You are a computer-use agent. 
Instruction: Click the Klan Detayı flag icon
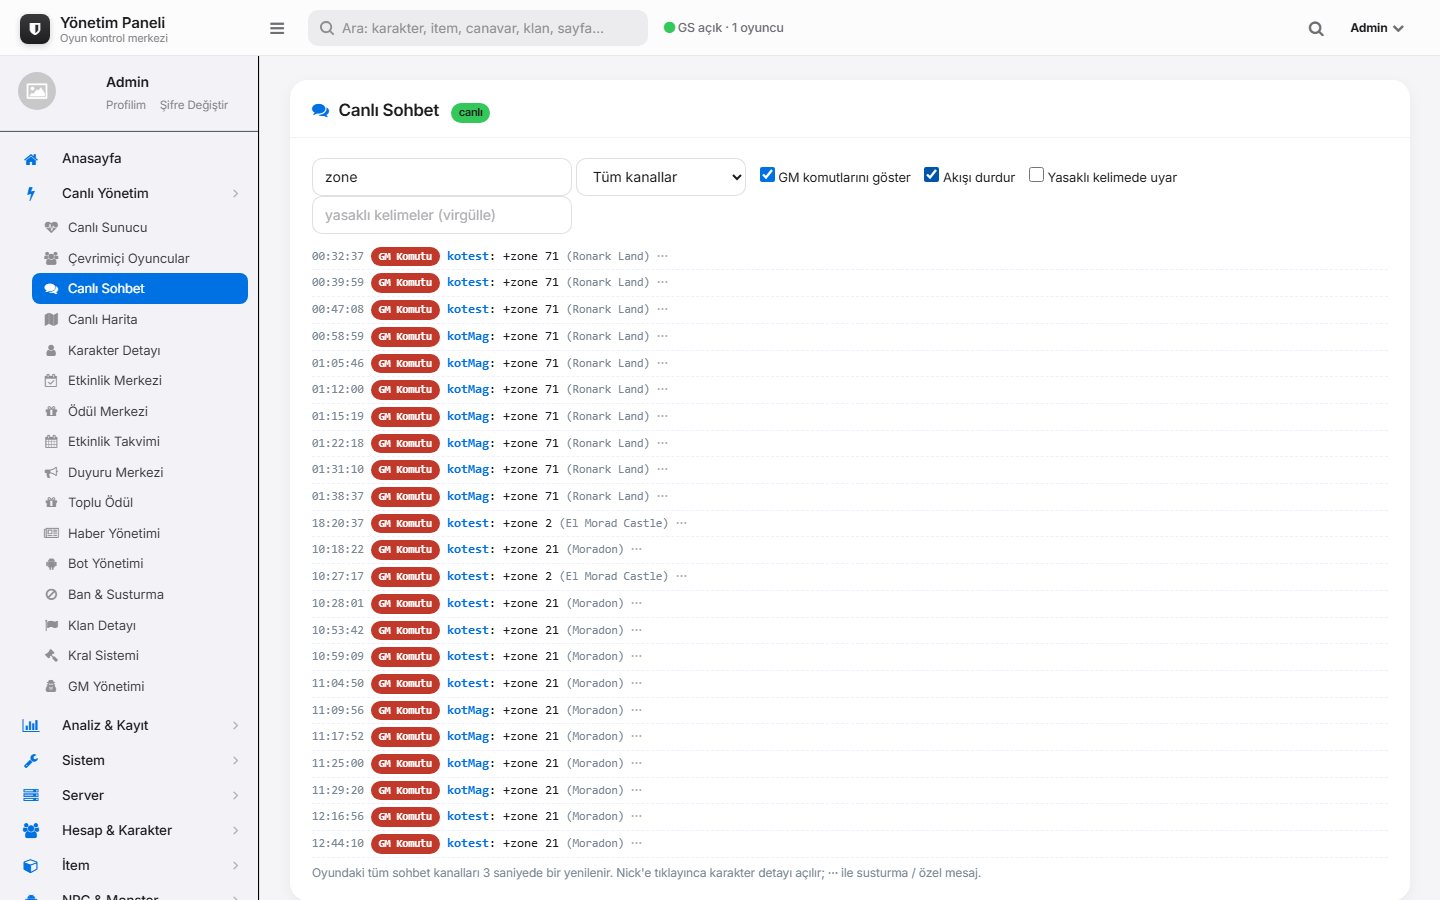coord(51,625)
